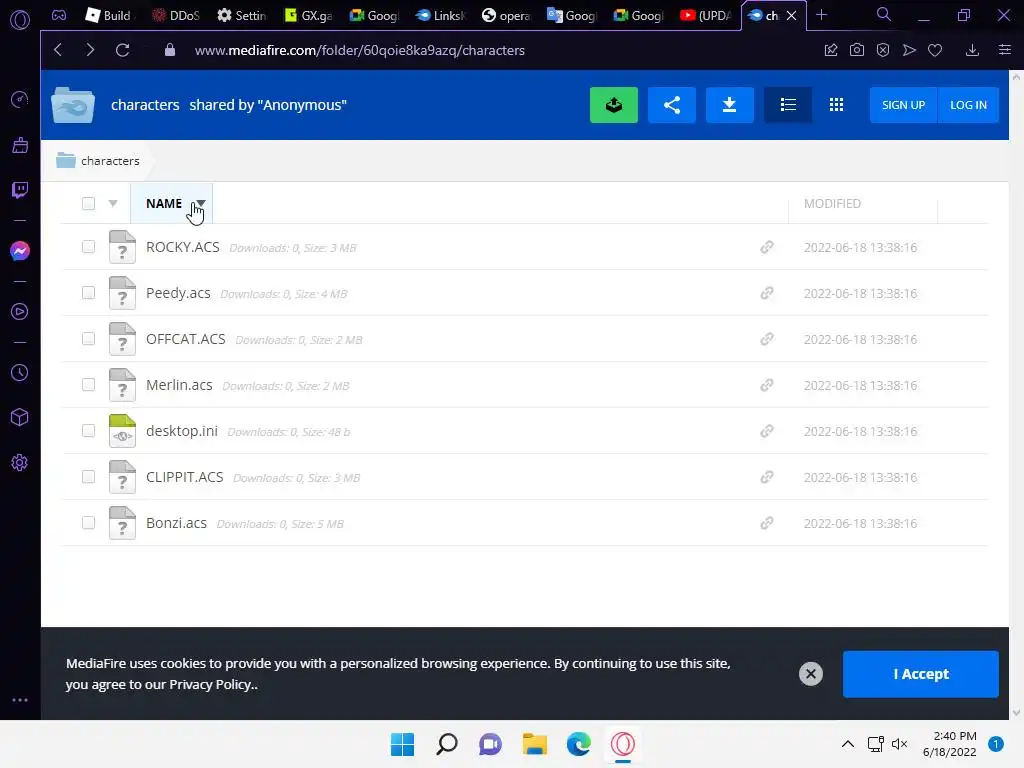Go forward to the next page

coord(90,50)
